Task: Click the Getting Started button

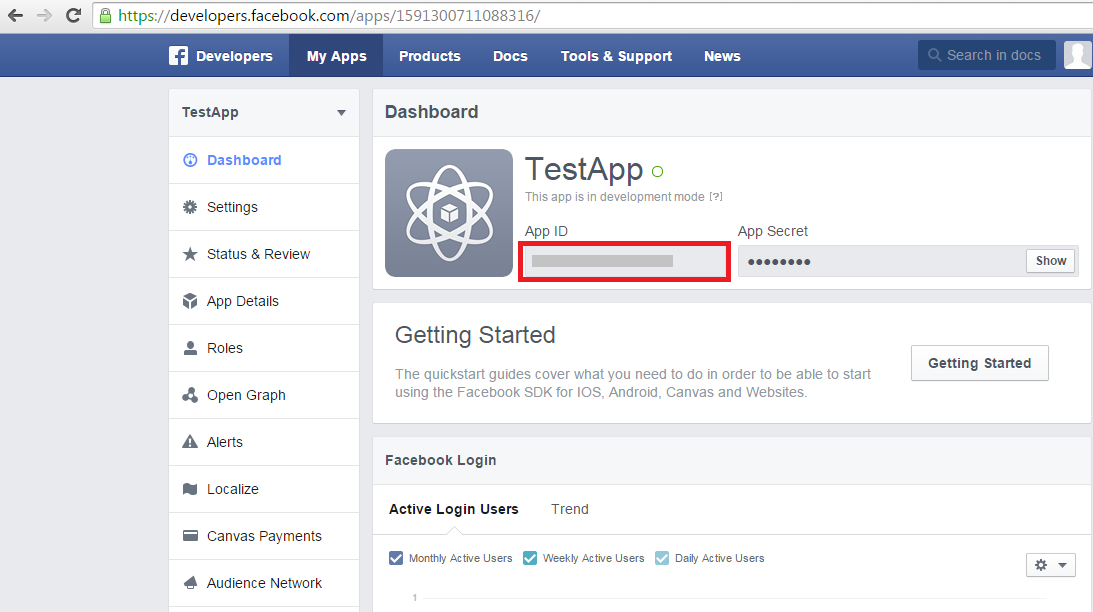Action: click(979, 363)
